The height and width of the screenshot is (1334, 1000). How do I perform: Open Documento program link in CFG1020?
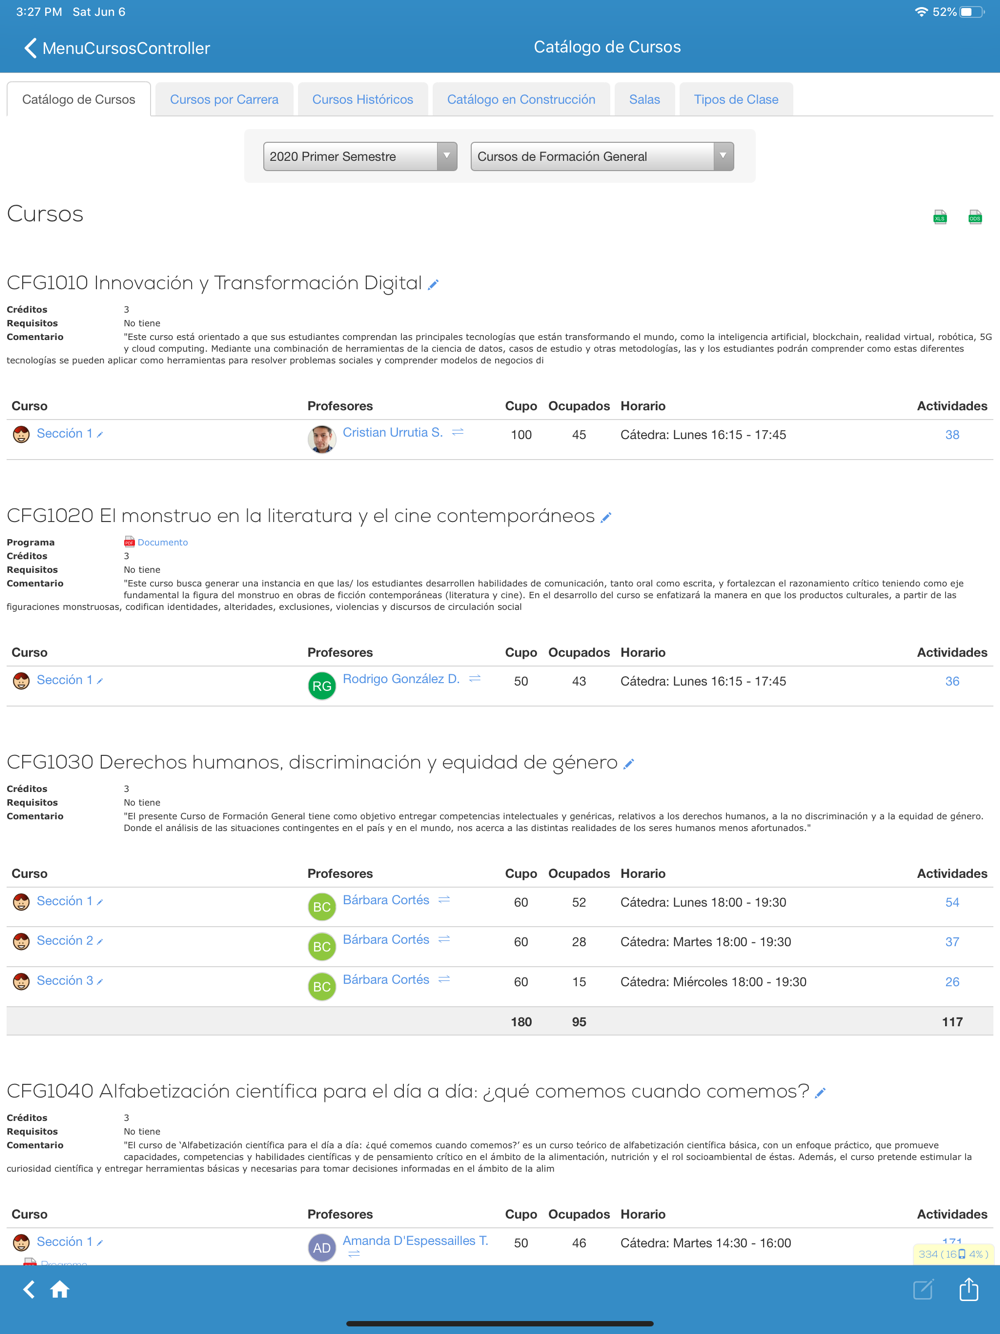tap(163, 542)
